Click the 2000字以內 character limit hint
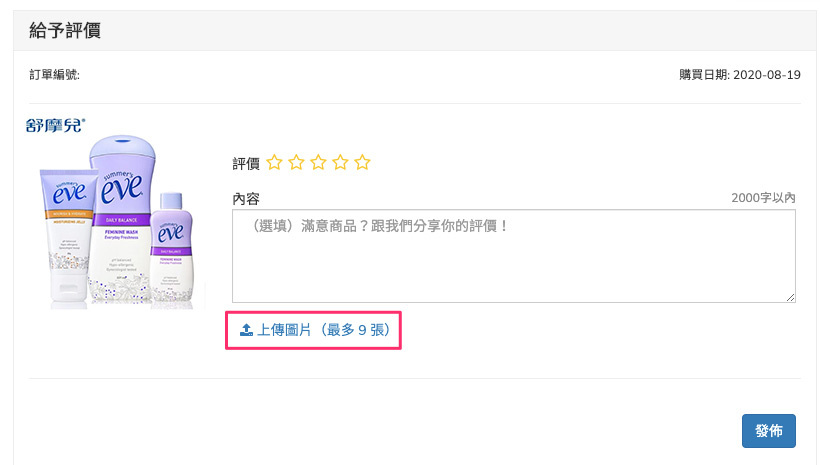The image size is (820, 465). [x=763, y=198]
